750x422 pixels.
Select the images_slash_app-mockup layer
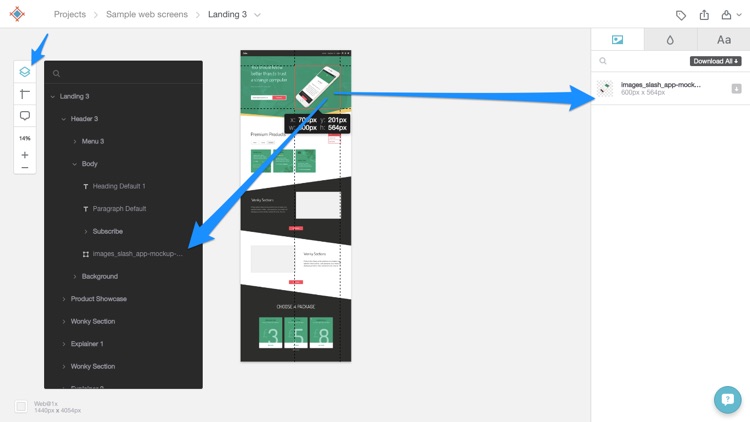point(137,254)
